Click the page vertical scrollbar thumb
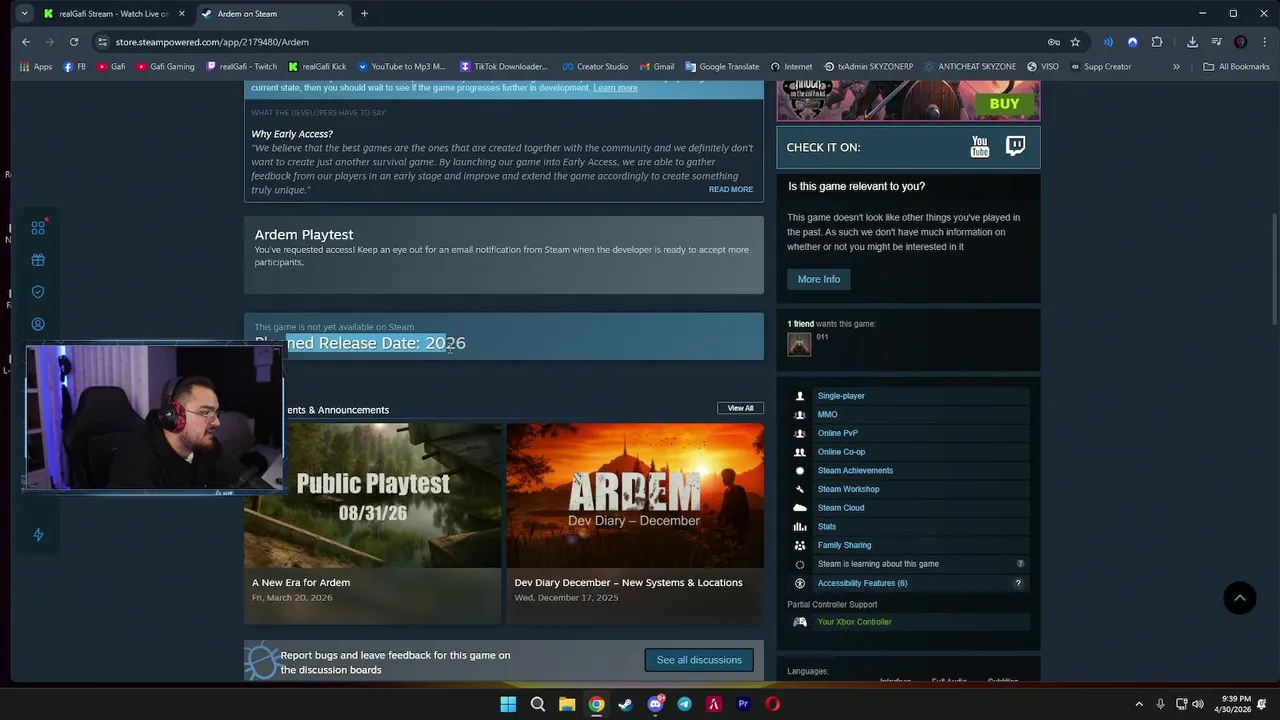This screenshot has height=720, width=1280. 1274,269
